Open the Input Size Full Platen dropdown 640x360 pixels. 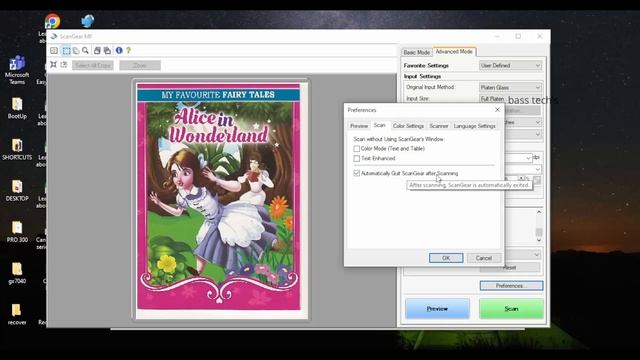tap(510, 99)
